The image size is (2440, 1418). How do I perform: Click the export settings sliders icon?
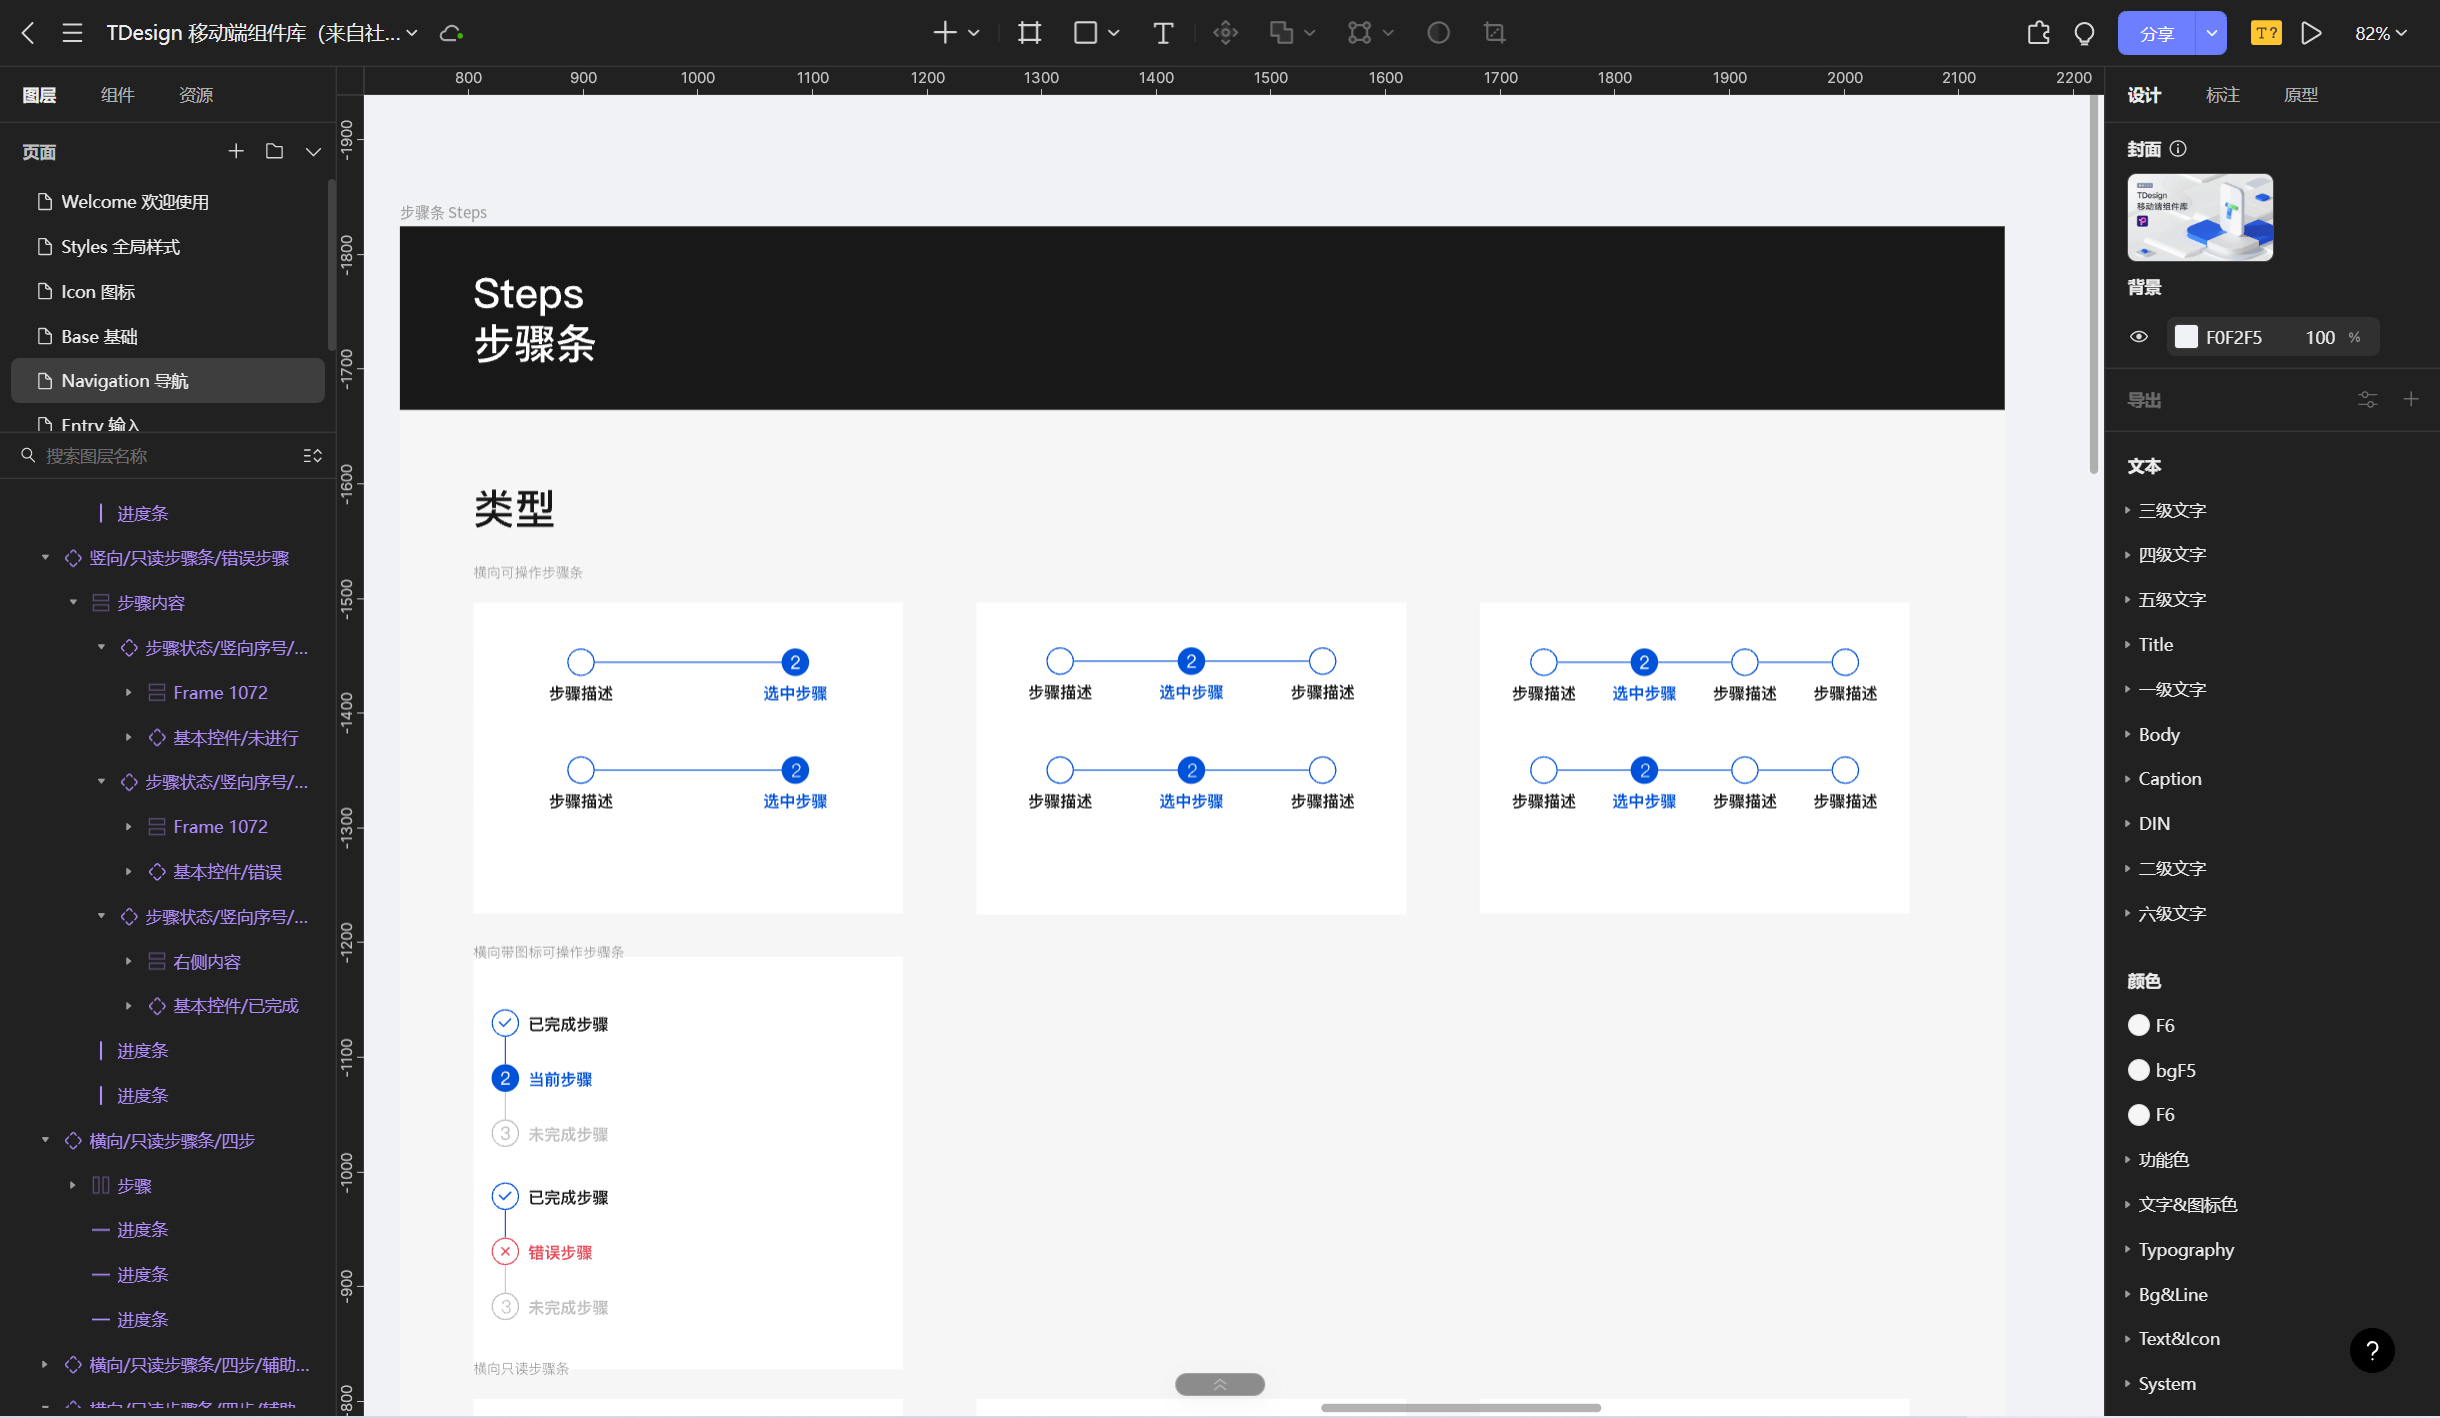pyautogui.click(x=2367, y=400)
